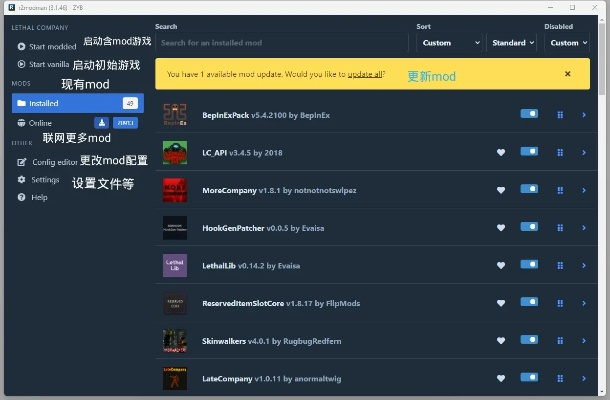Image resolution: width=610 pixels, height=400 pixels.
Task: Click the drag handle icon for HookGenPatcher
Action: pyautogui.click(x=560, y=228)
